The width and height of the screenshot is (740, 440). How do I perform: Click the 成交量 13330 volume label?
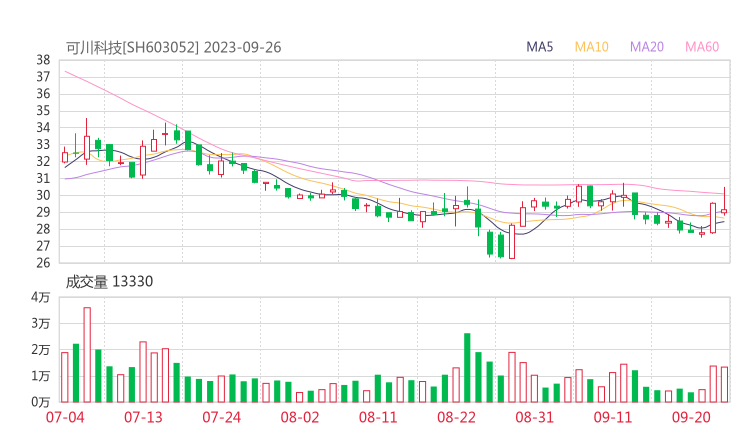[x=109, y=282]
